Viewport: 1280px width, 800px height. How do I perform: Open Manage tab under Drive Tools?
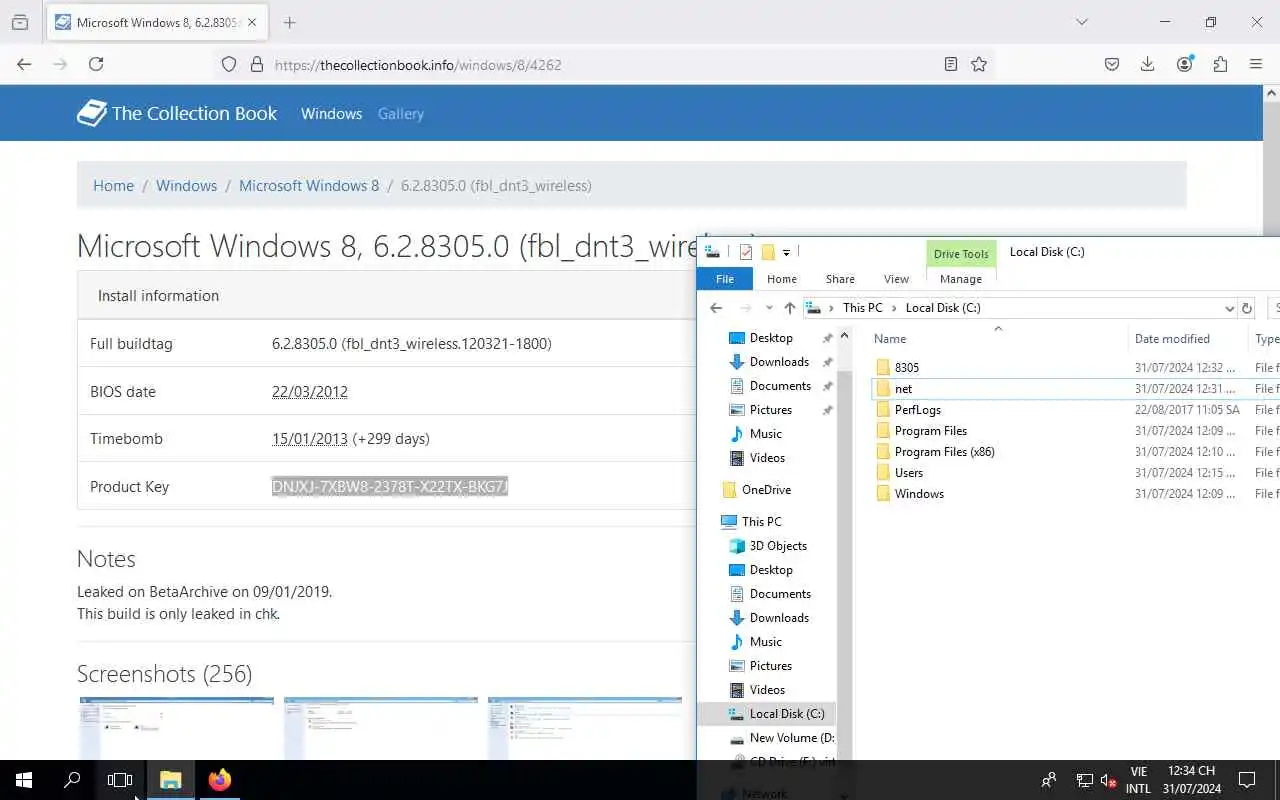tap(961, 279)
